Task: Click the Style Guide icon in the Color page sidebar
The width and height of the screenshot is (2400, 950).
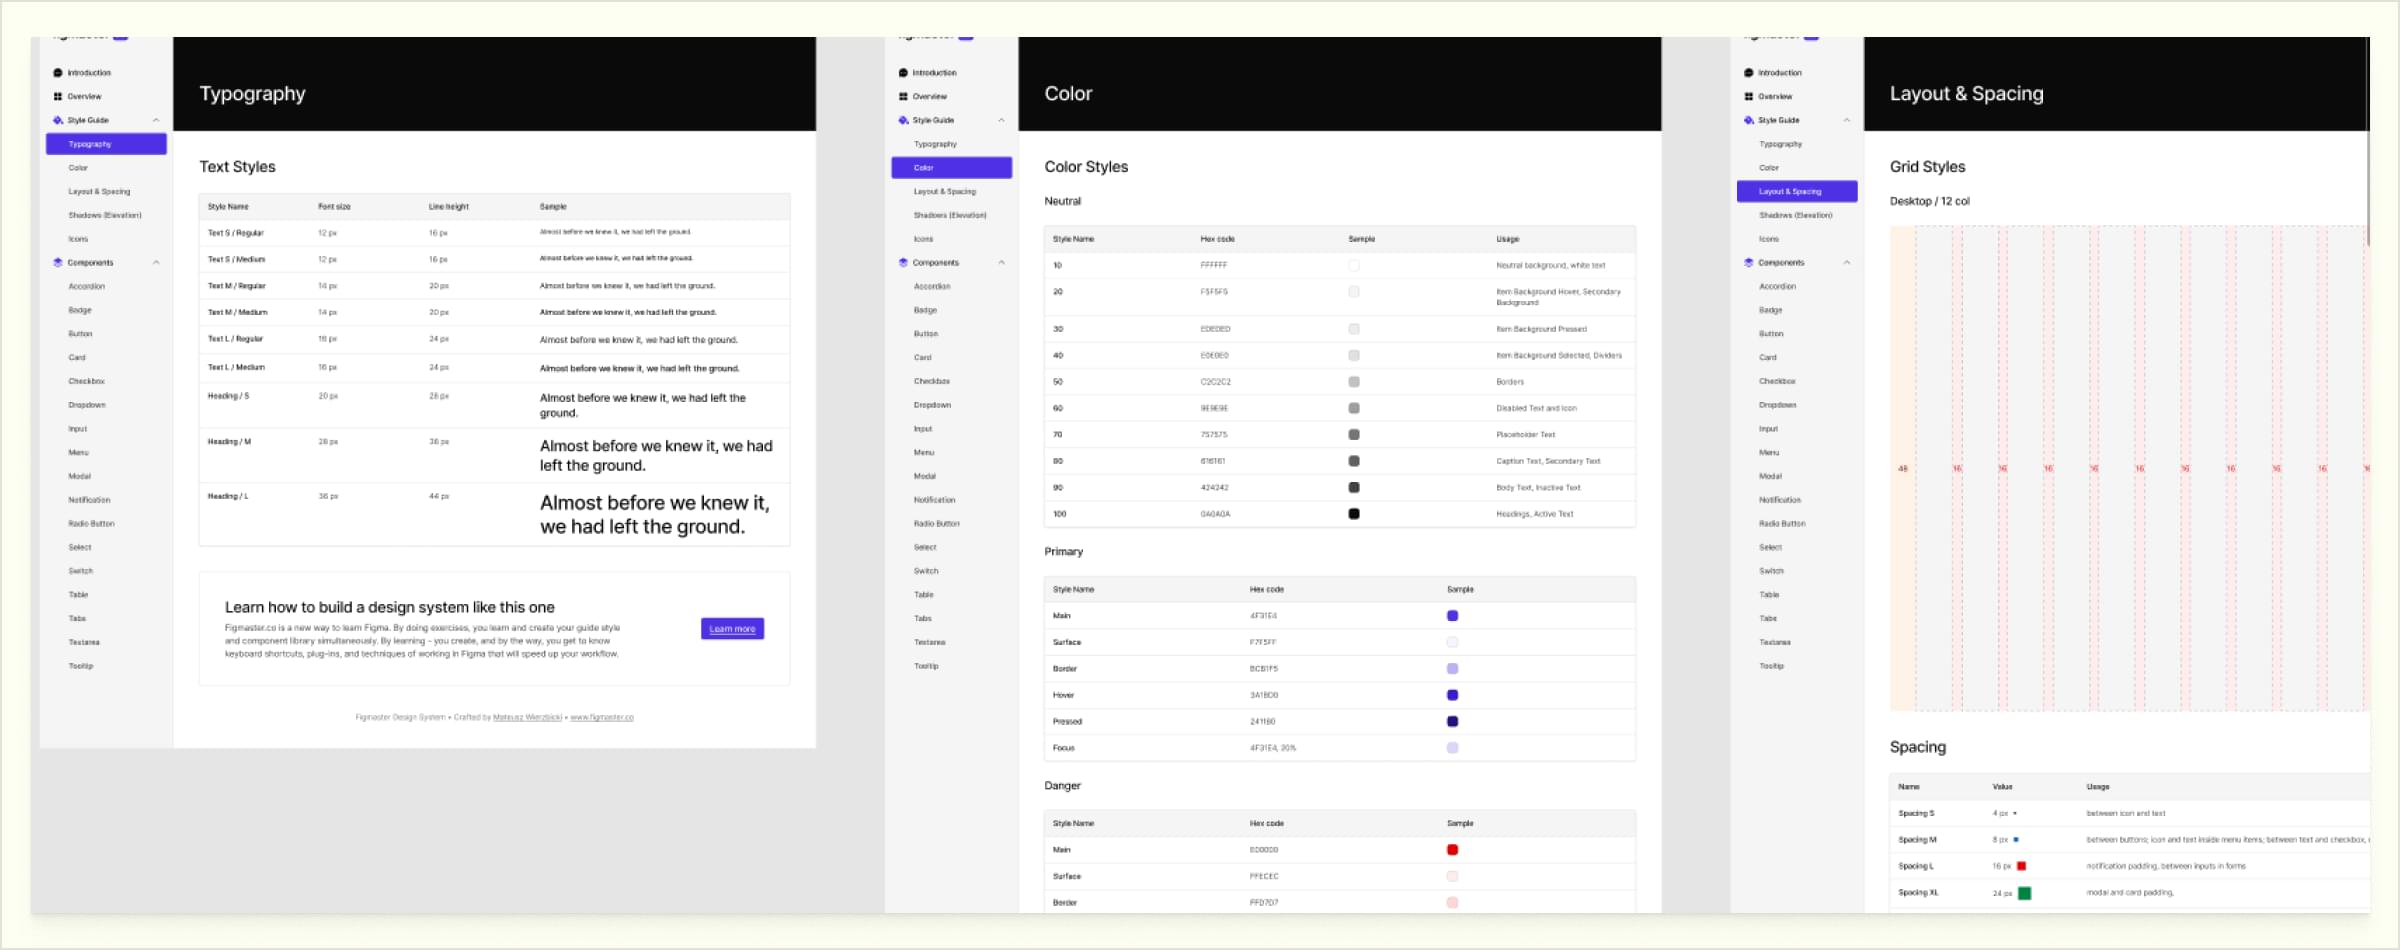Action: [903, 120]
